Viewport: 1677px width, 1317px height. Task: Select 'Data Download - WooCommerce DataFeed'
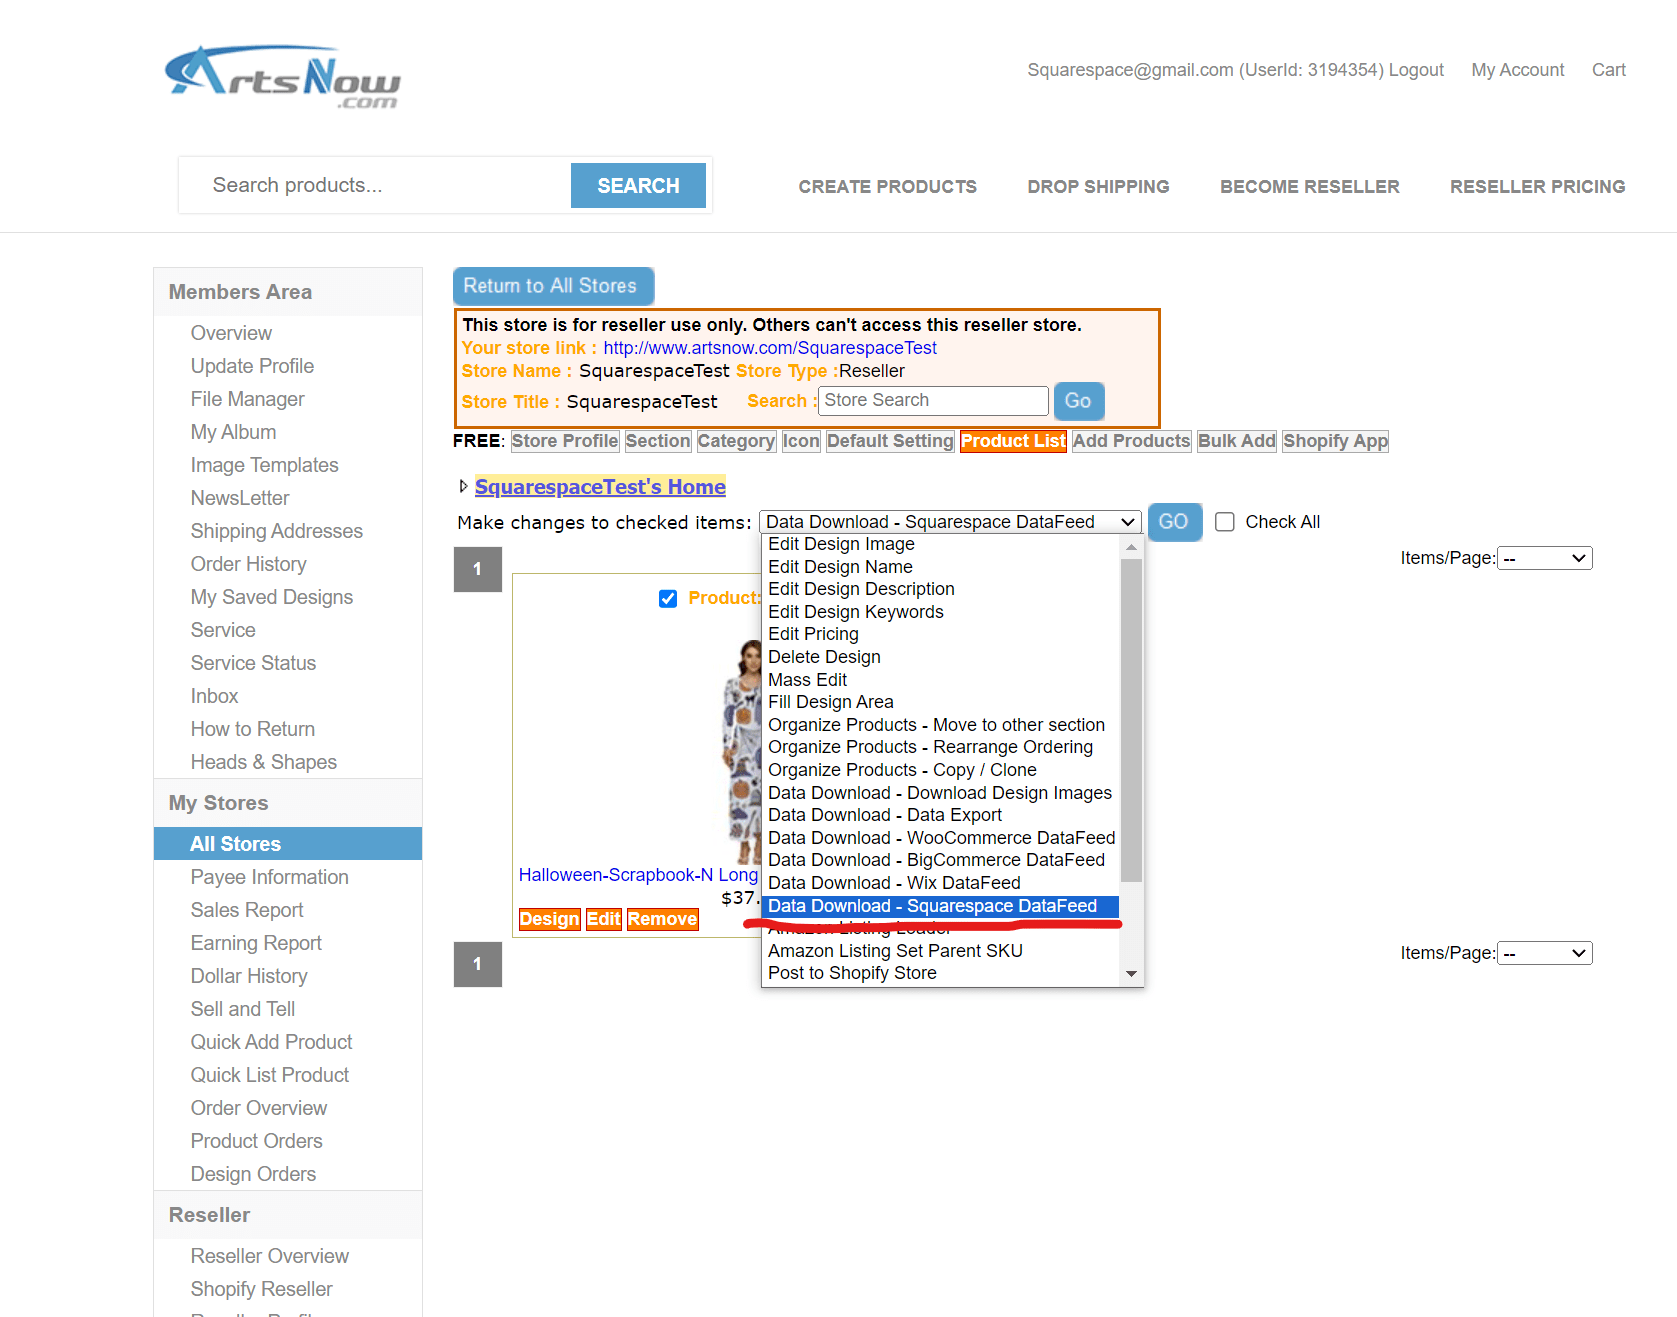coord(941,838)
